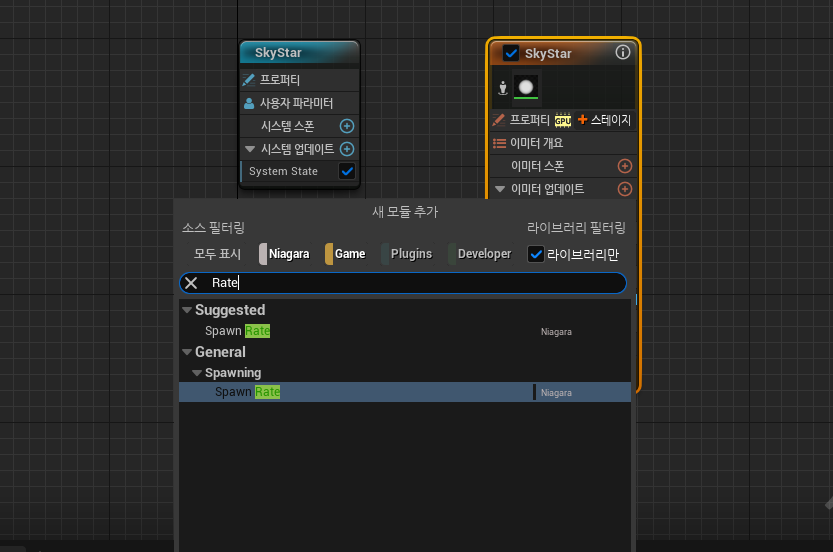Open SkyStar system 프로퍼티 row
This screenshot has height=552, width=833.
coord(300,80)
